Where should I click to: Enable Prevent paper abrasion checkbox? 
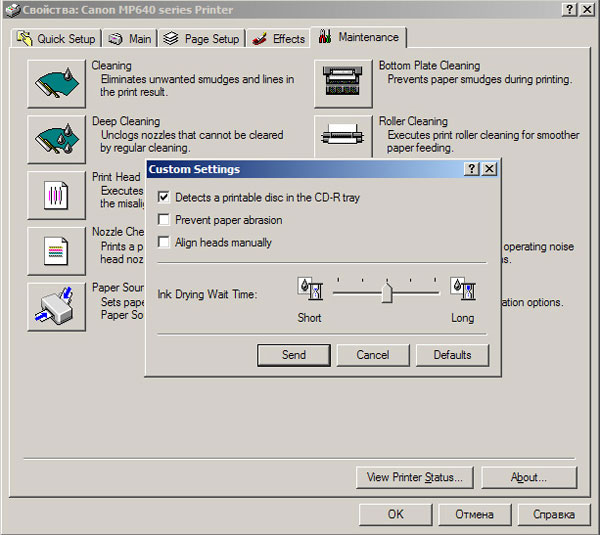coord(163,220)
